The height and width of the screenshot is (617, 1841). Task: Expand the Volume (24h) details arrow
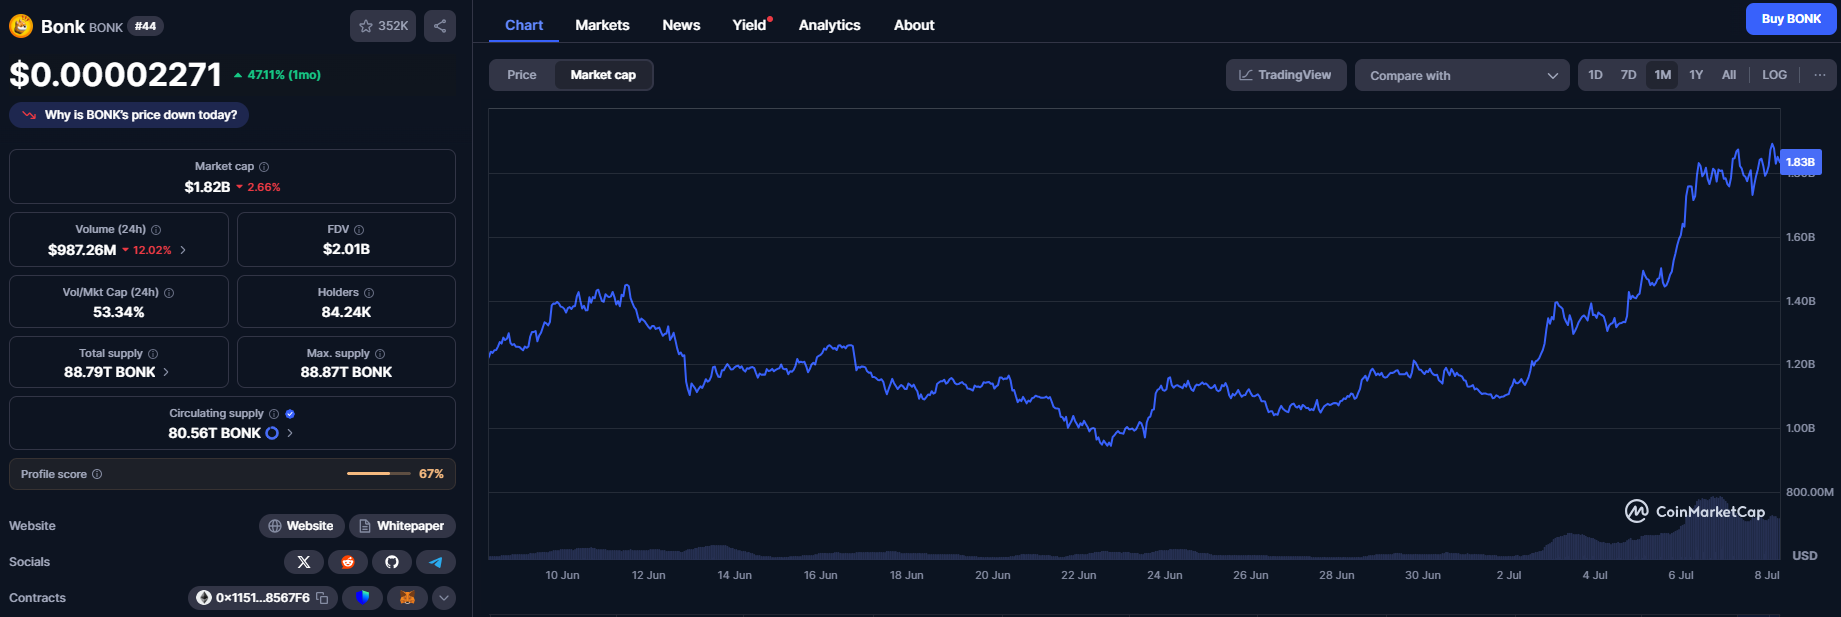pos(183,250)
